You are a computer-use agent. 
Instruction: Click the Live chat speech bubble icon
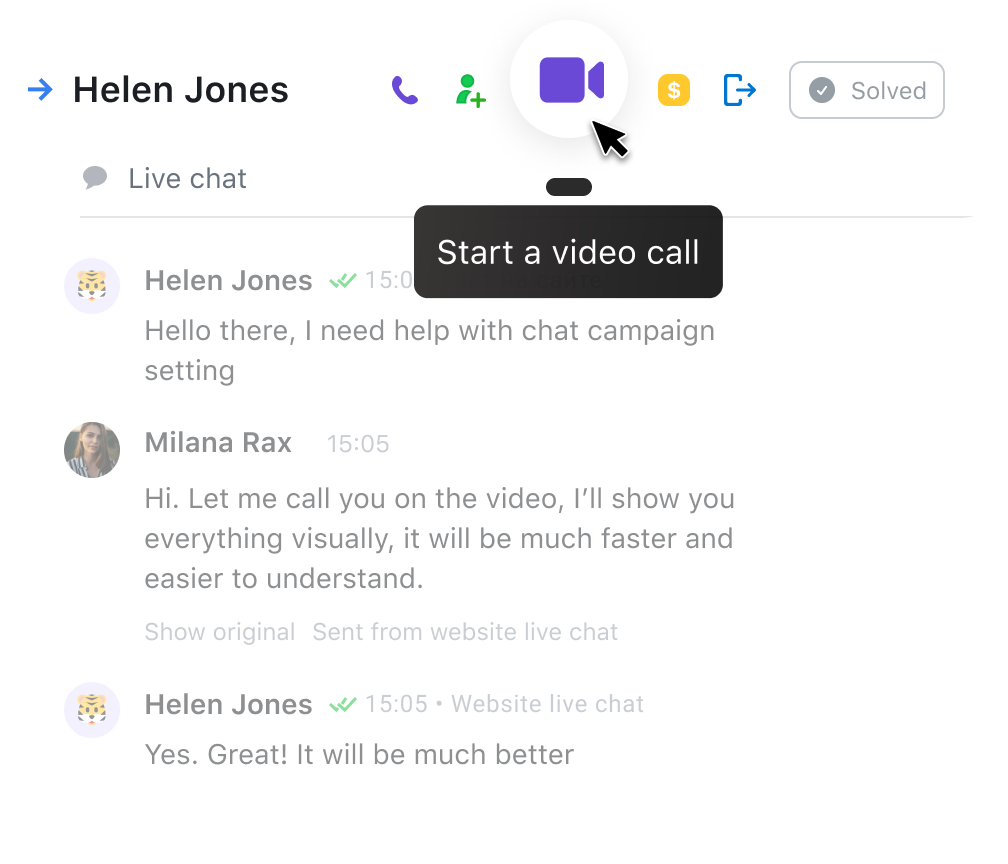point(95,179)
